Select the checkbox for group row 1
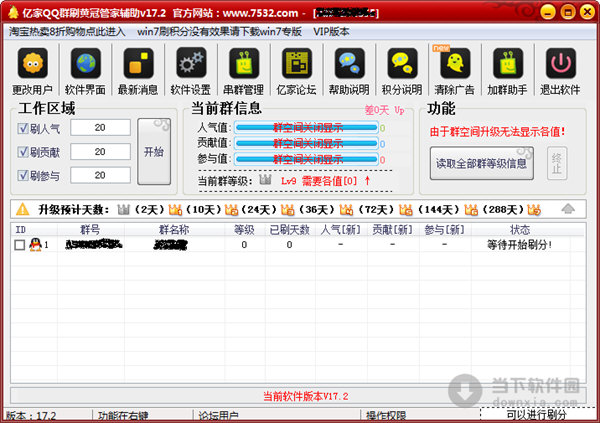 coord(20,245)
